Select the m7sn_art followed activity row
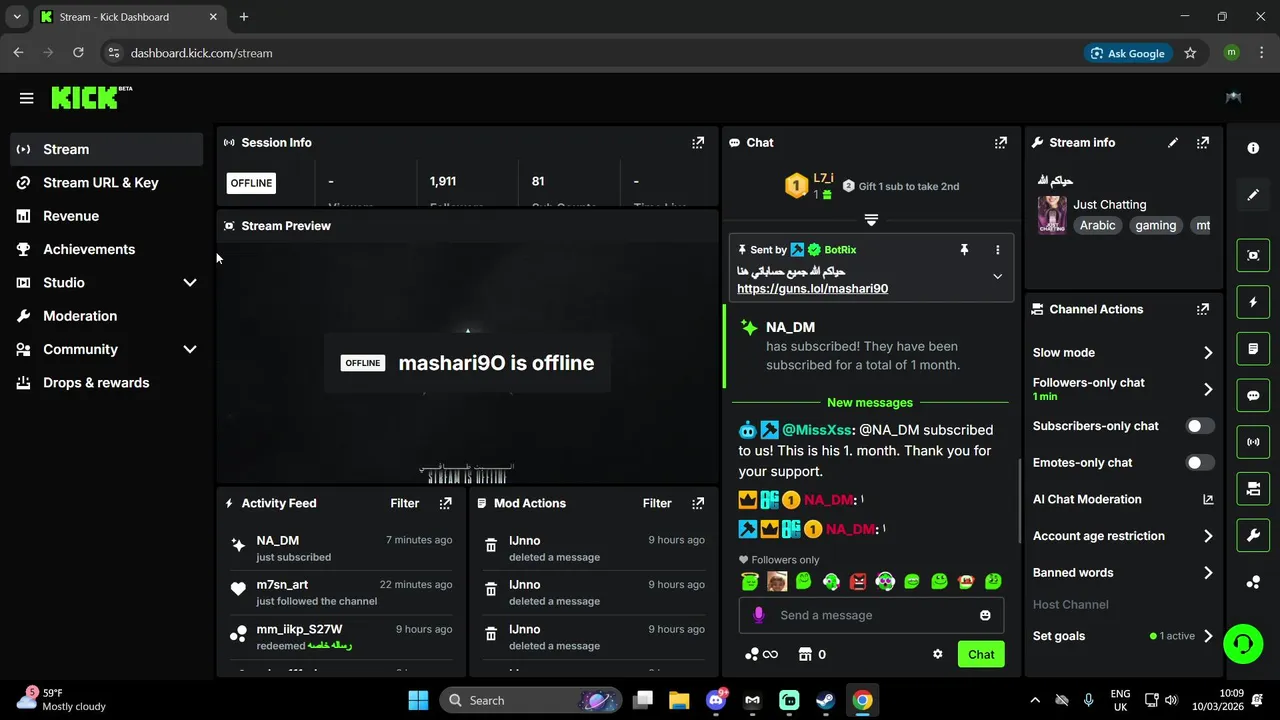 (341, 592)
